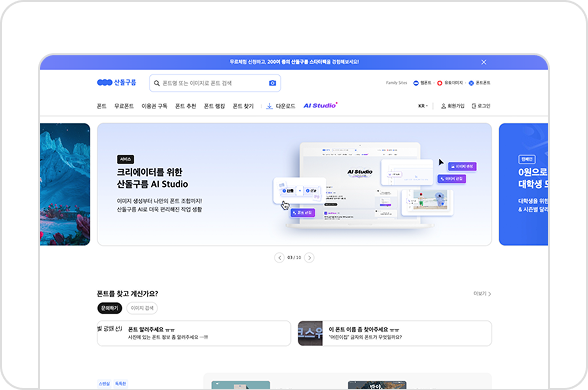This screenshot has height=390, width=588.
Task: Go to previous carousel slide
Action: point(279,258)
